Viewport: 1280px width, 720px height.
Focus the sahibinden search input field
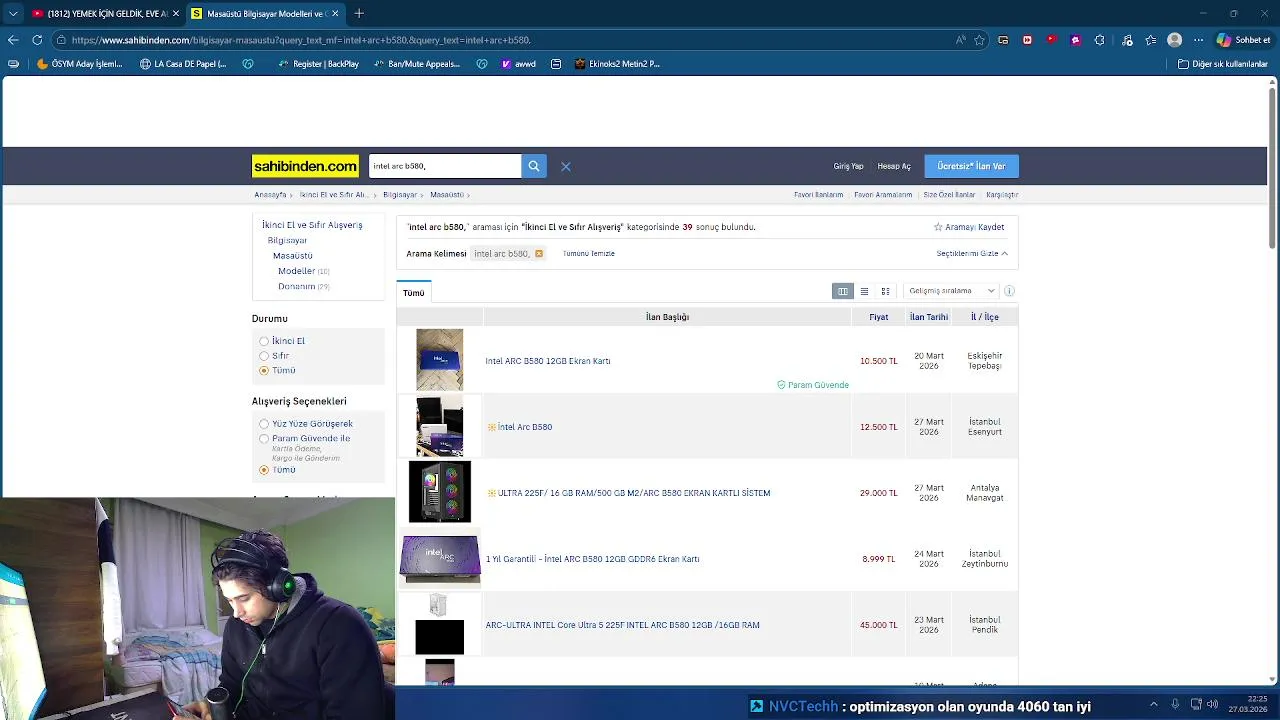coord(445,166)
